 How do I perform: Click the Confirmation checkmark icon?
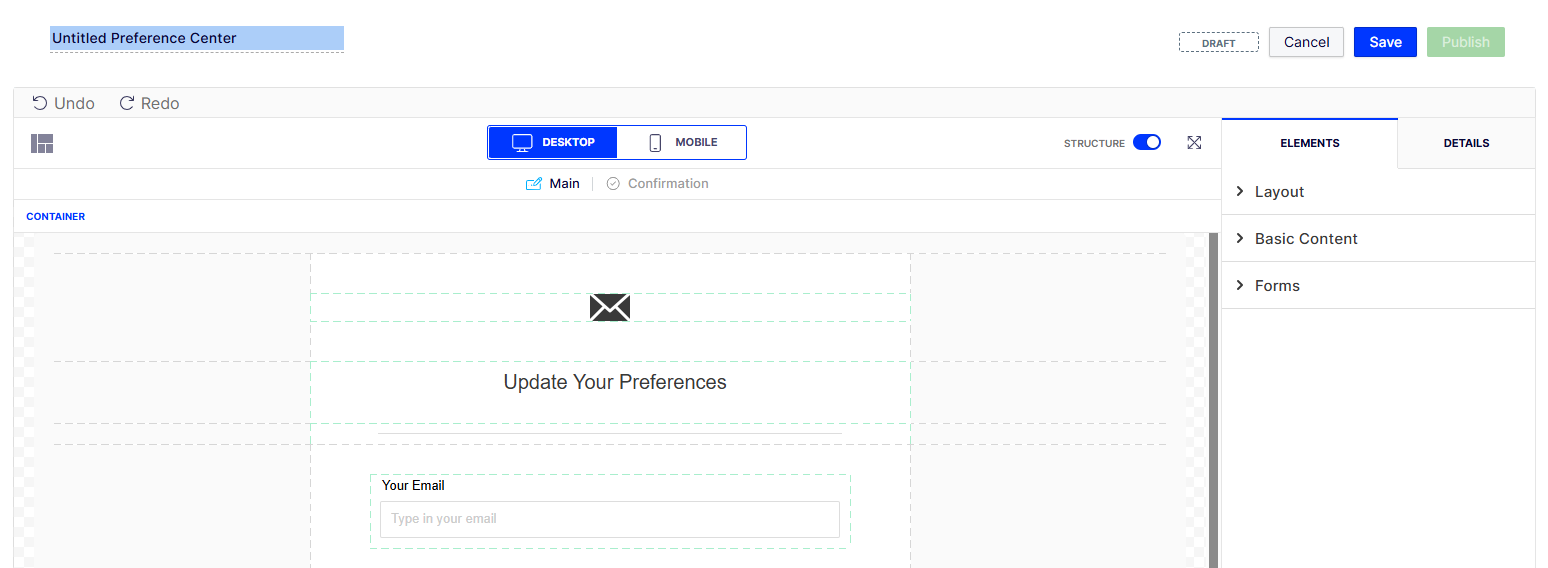pyautogui.click(x=613, y=184)
